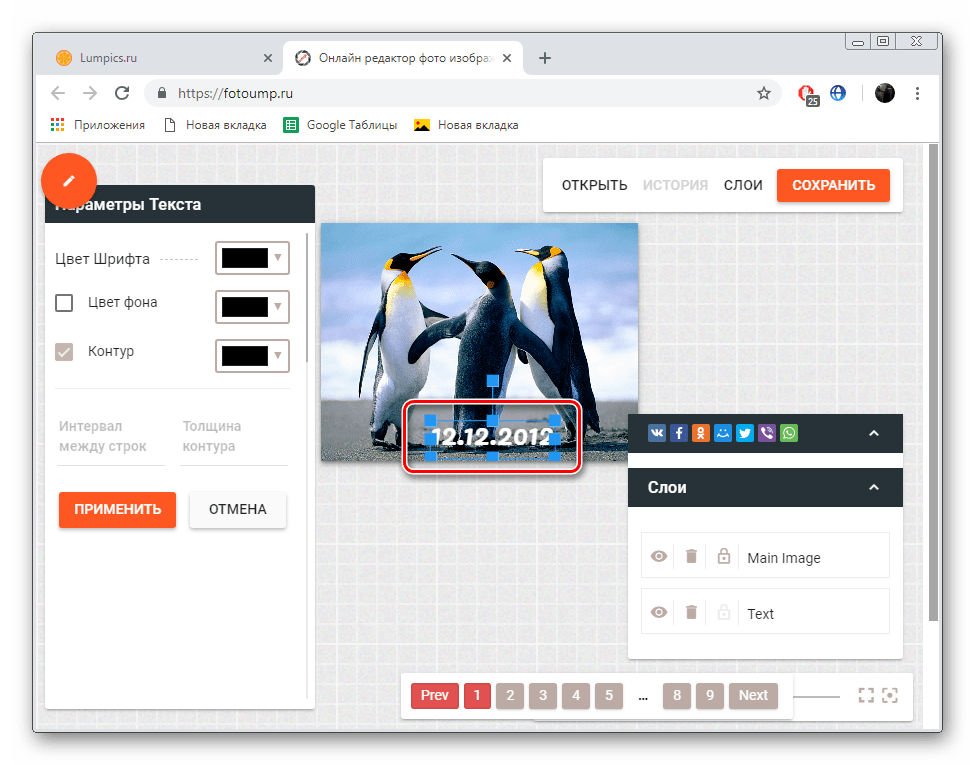This screenshot has height=765, width=975.
Task: Collapse the social share panel
Action: 873,433
